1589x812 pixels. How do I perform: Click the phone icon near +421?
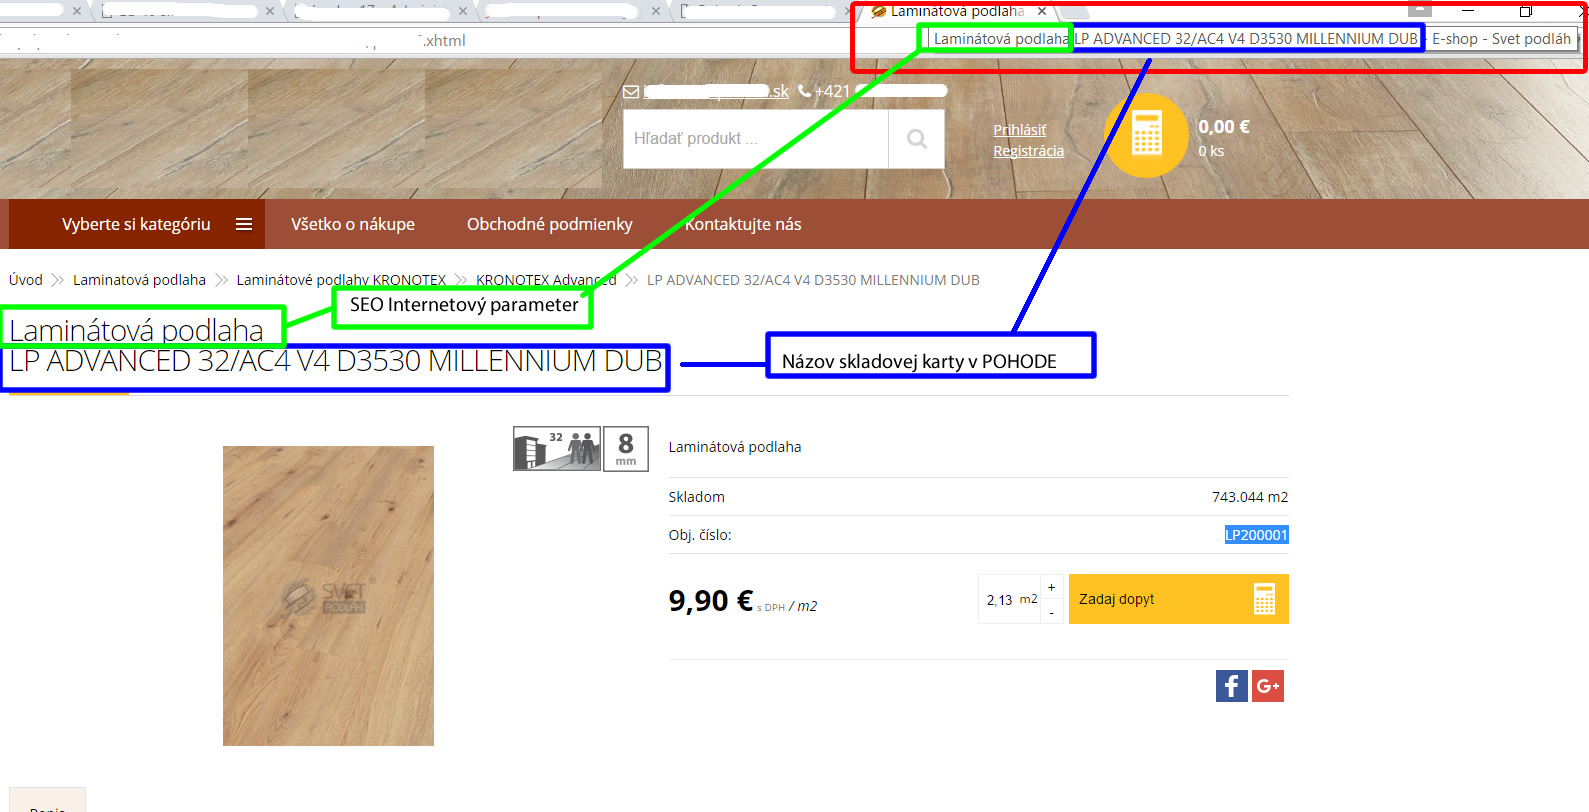click(x=804, y=91)
